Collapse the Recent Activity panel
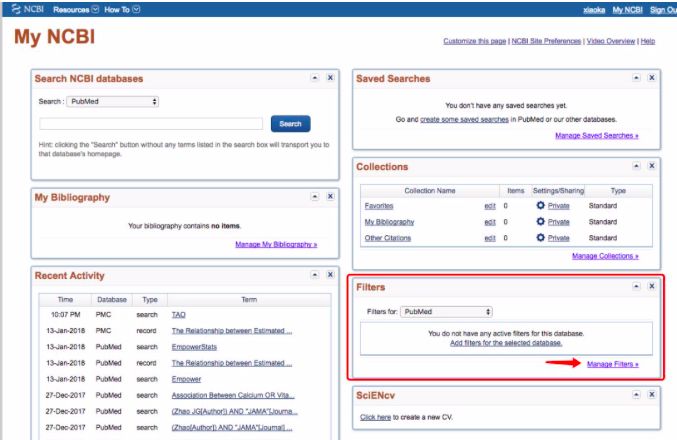Screen dimensions: 677x440 click(x=315, y=275)
